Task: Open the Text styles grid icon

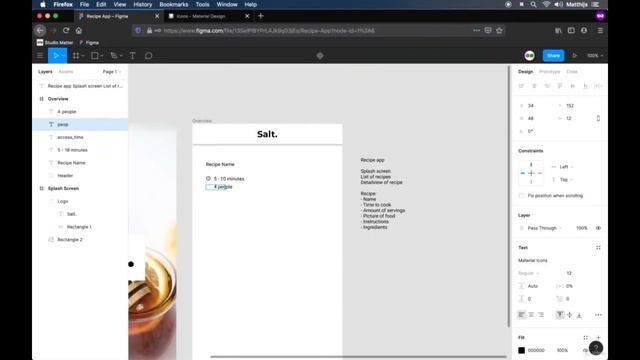Action: coord(598,248)
